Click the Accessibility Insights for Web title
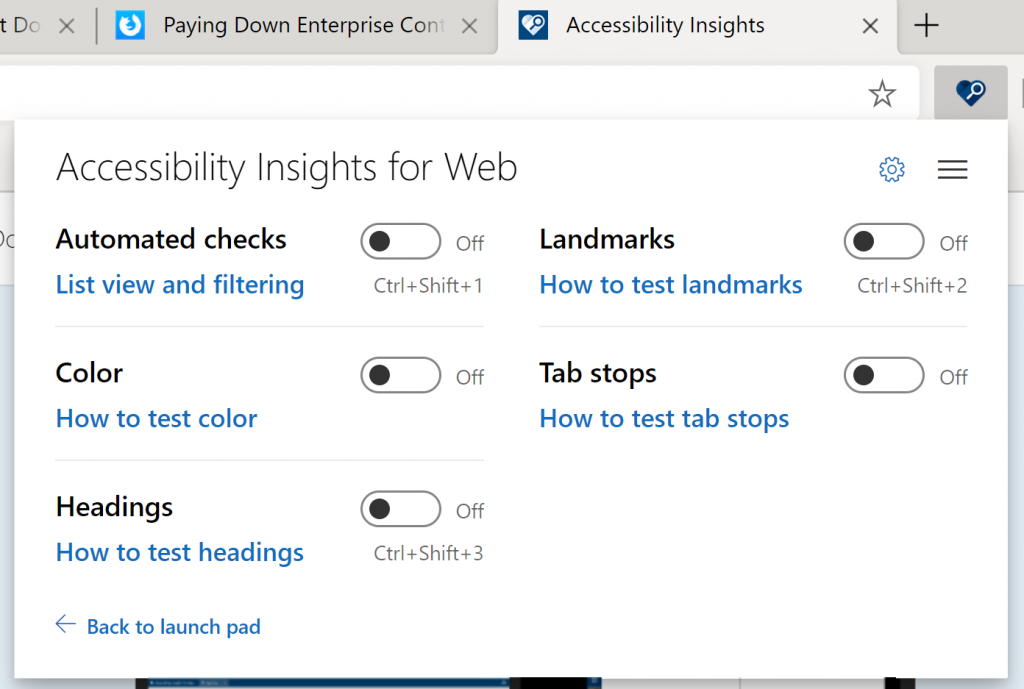This screenshot has height=689, width=1024. [x=287, y=168]
